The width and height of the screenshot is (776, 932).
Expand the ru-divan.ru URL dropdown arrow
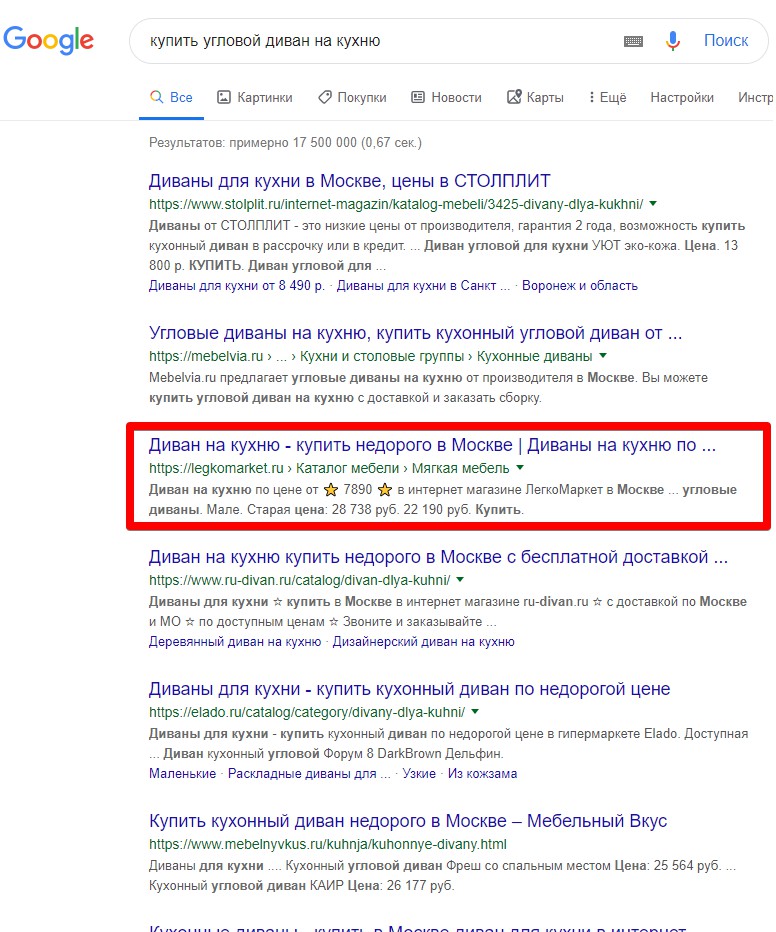[460, 580]
